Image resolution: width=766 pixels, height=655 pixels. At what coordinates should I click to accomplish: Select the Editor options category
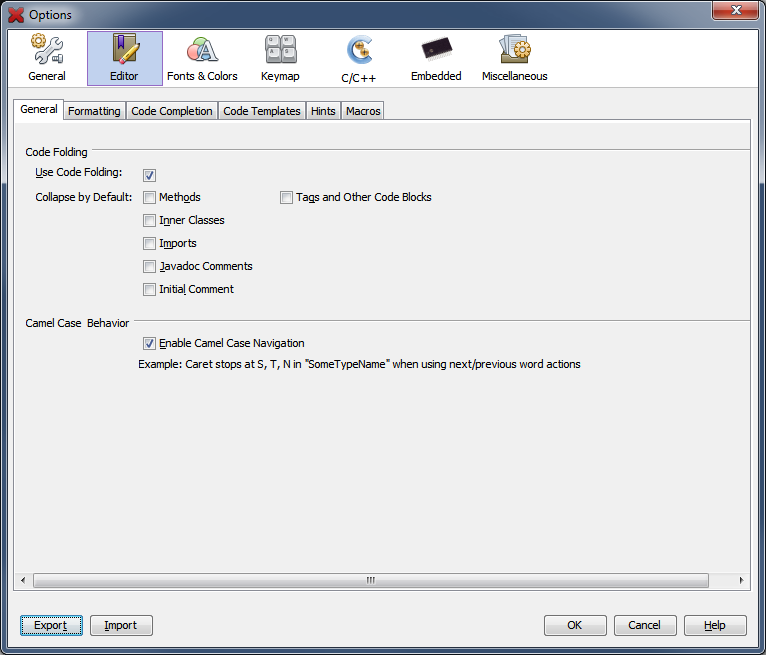[125, 58]
